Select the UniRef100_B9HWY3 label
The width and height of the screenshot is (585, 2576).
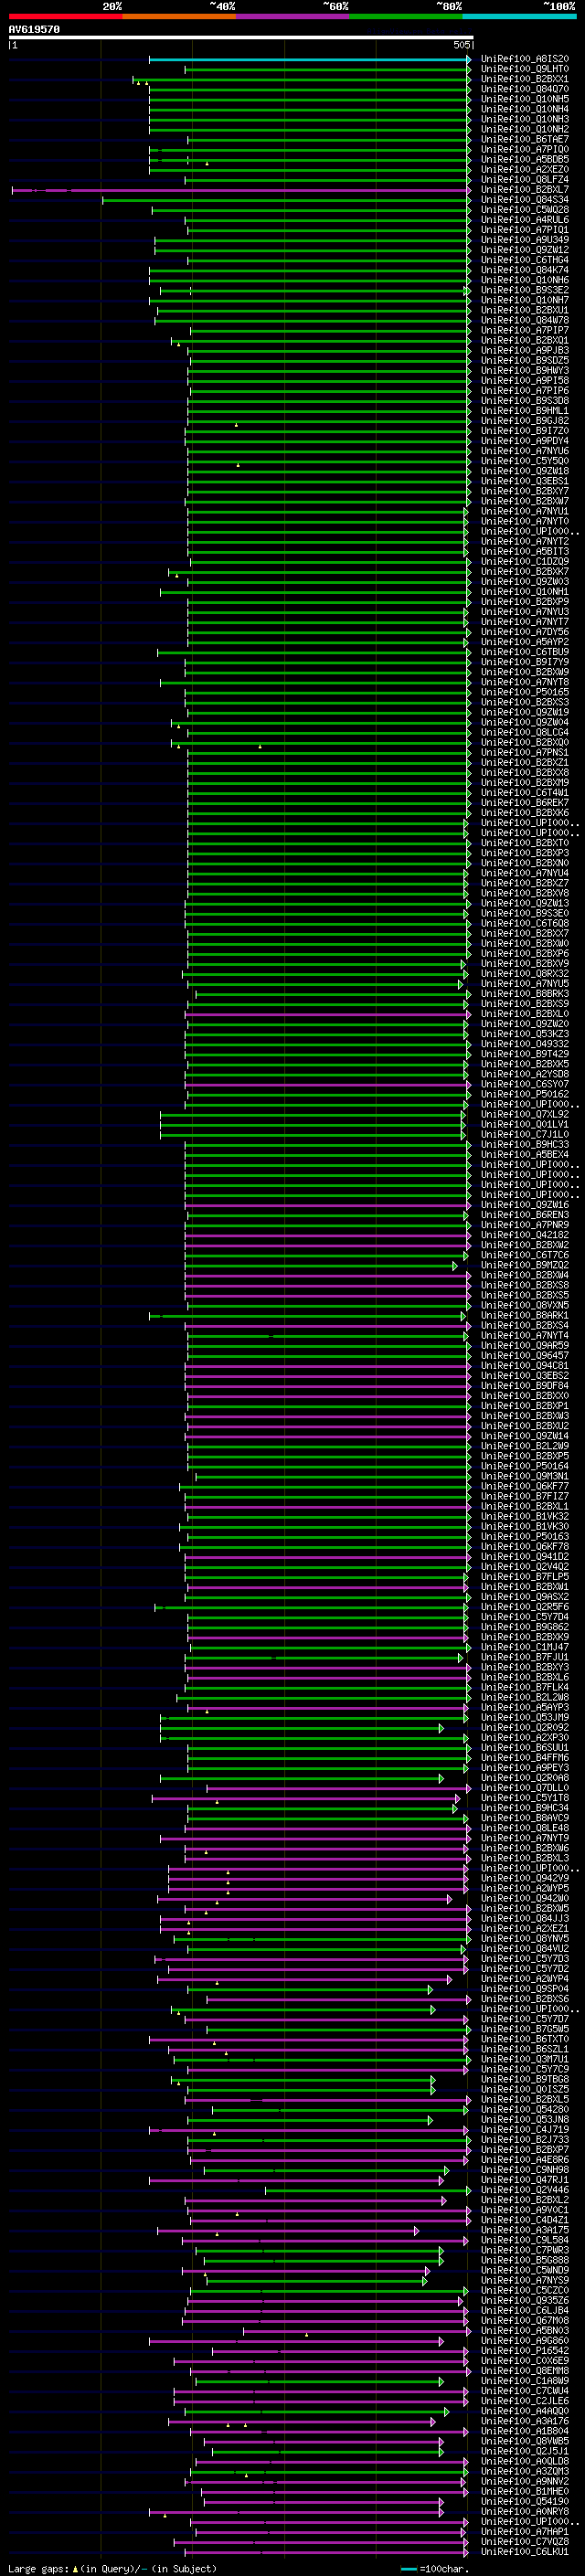(x=525, y=370)
